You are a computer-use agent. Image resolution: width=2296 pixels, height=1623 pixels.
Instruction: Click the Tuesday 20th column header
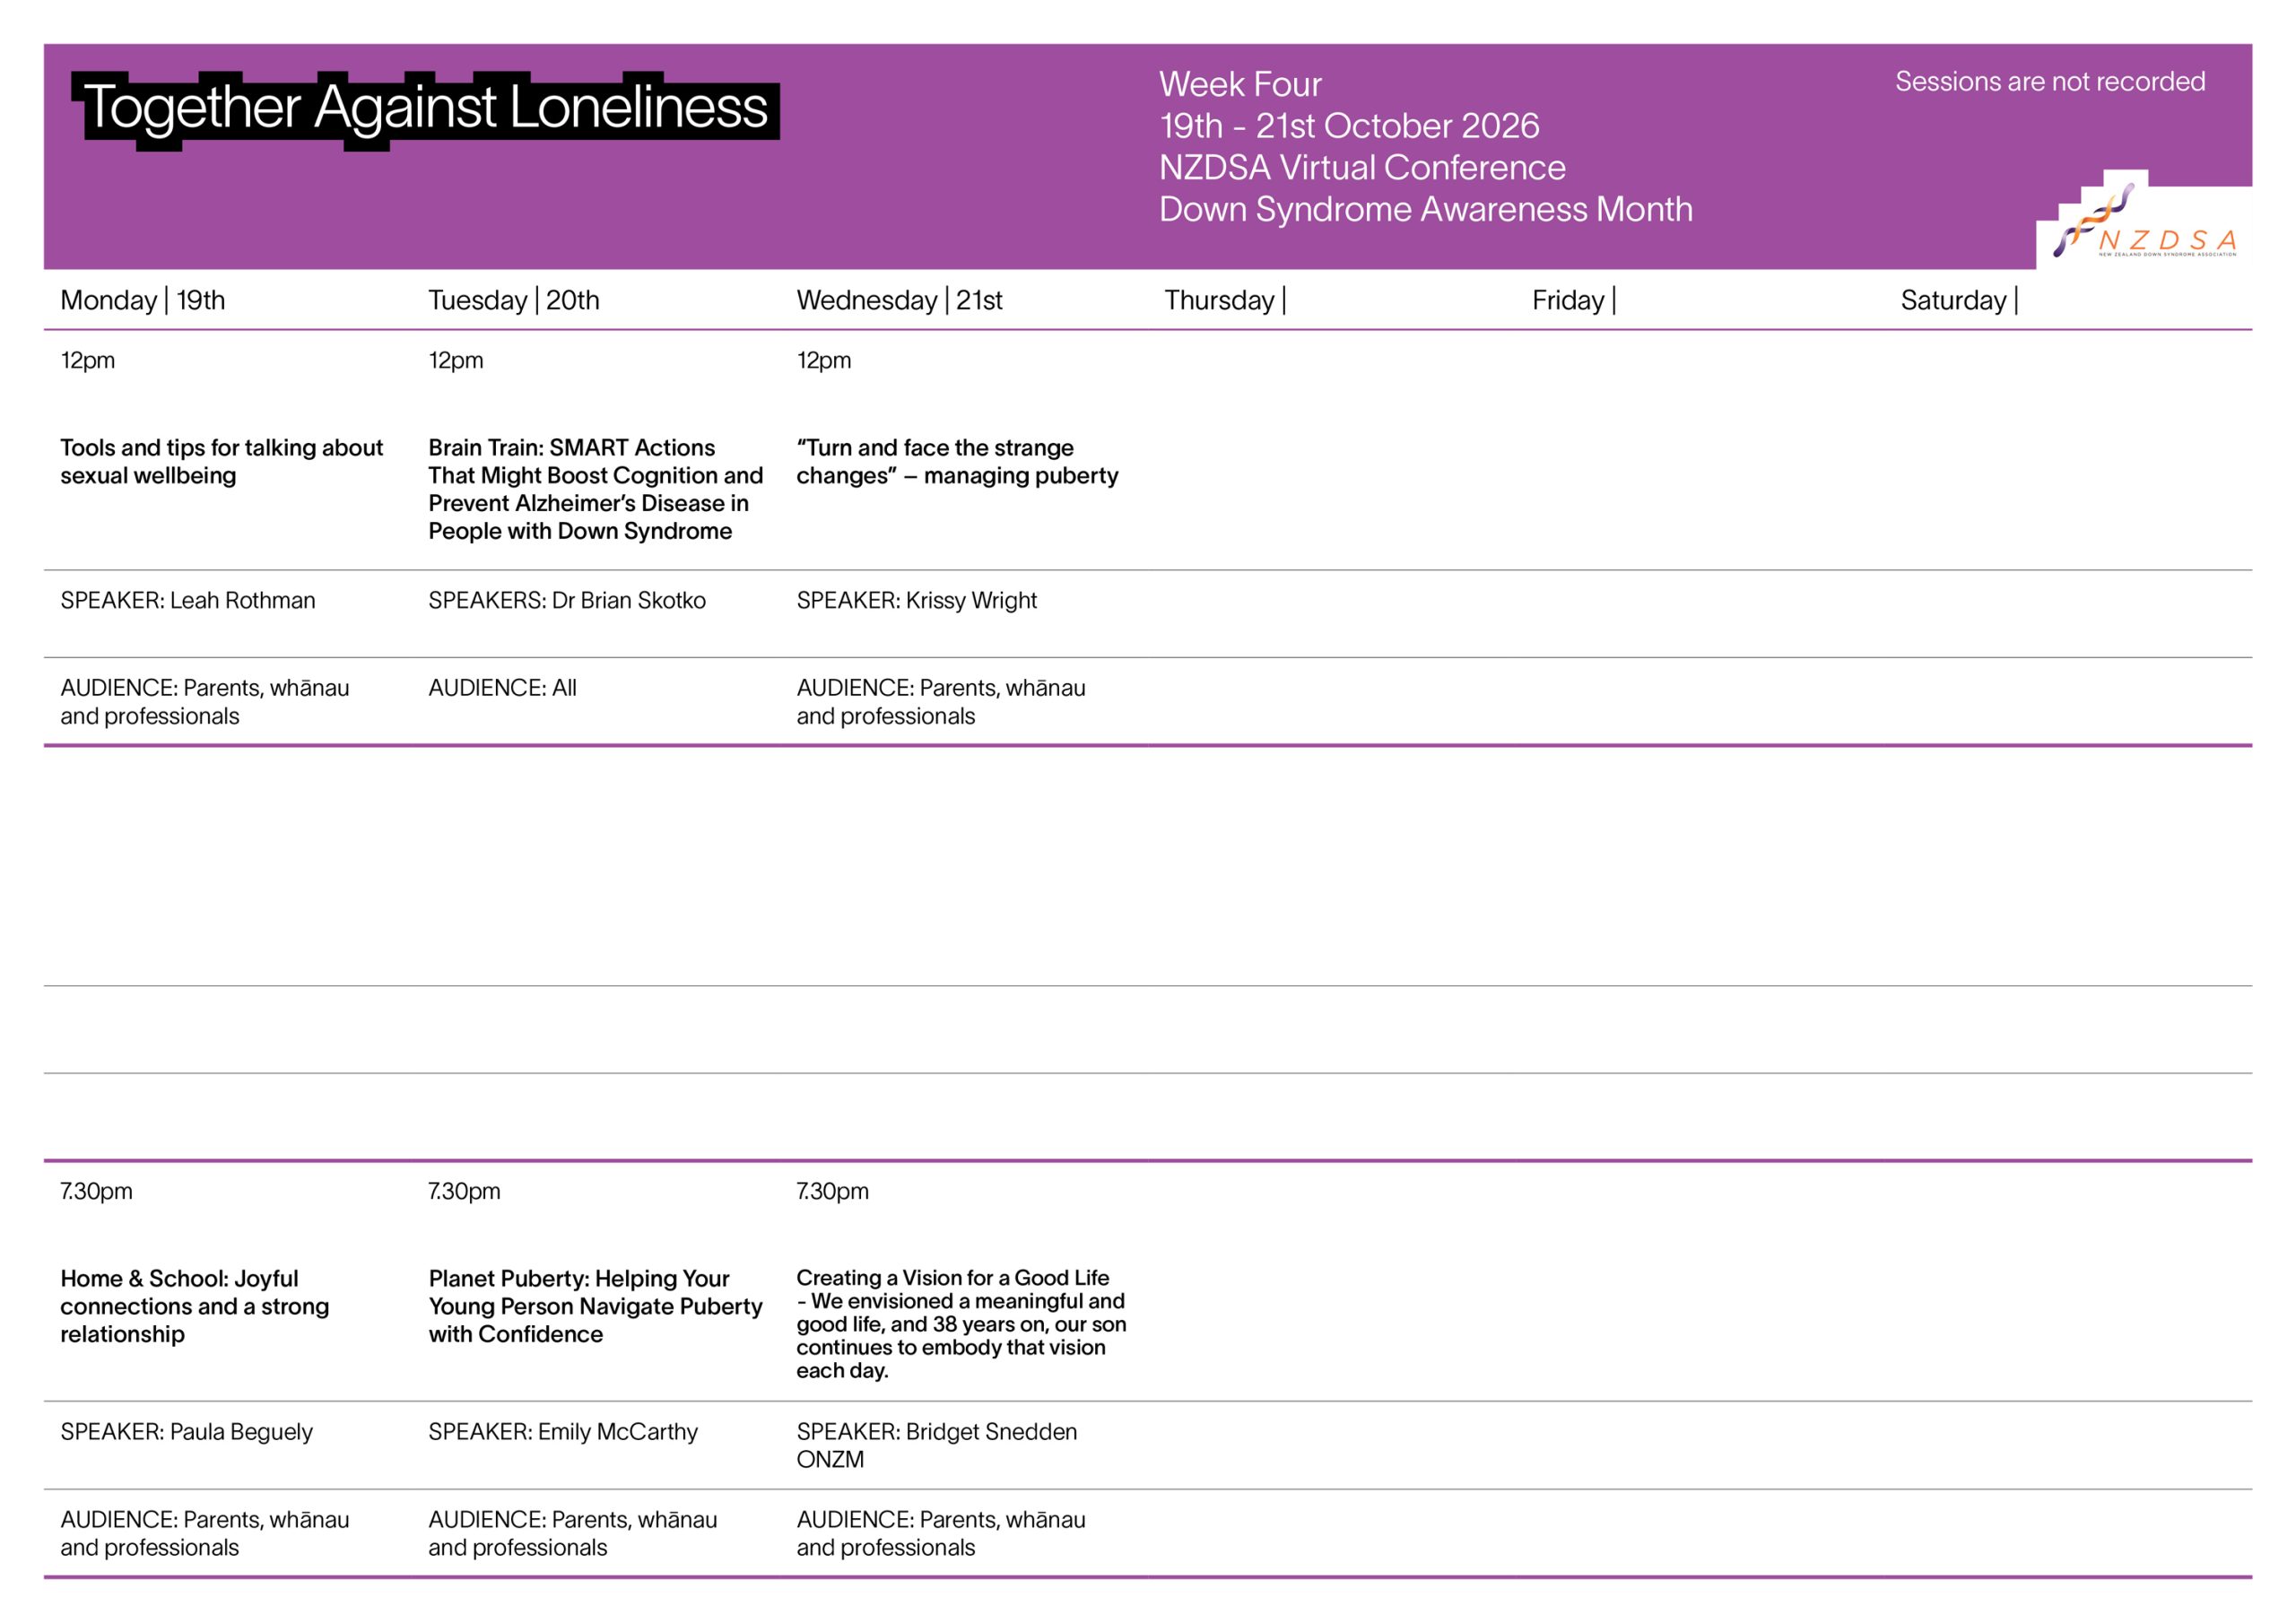514,300
